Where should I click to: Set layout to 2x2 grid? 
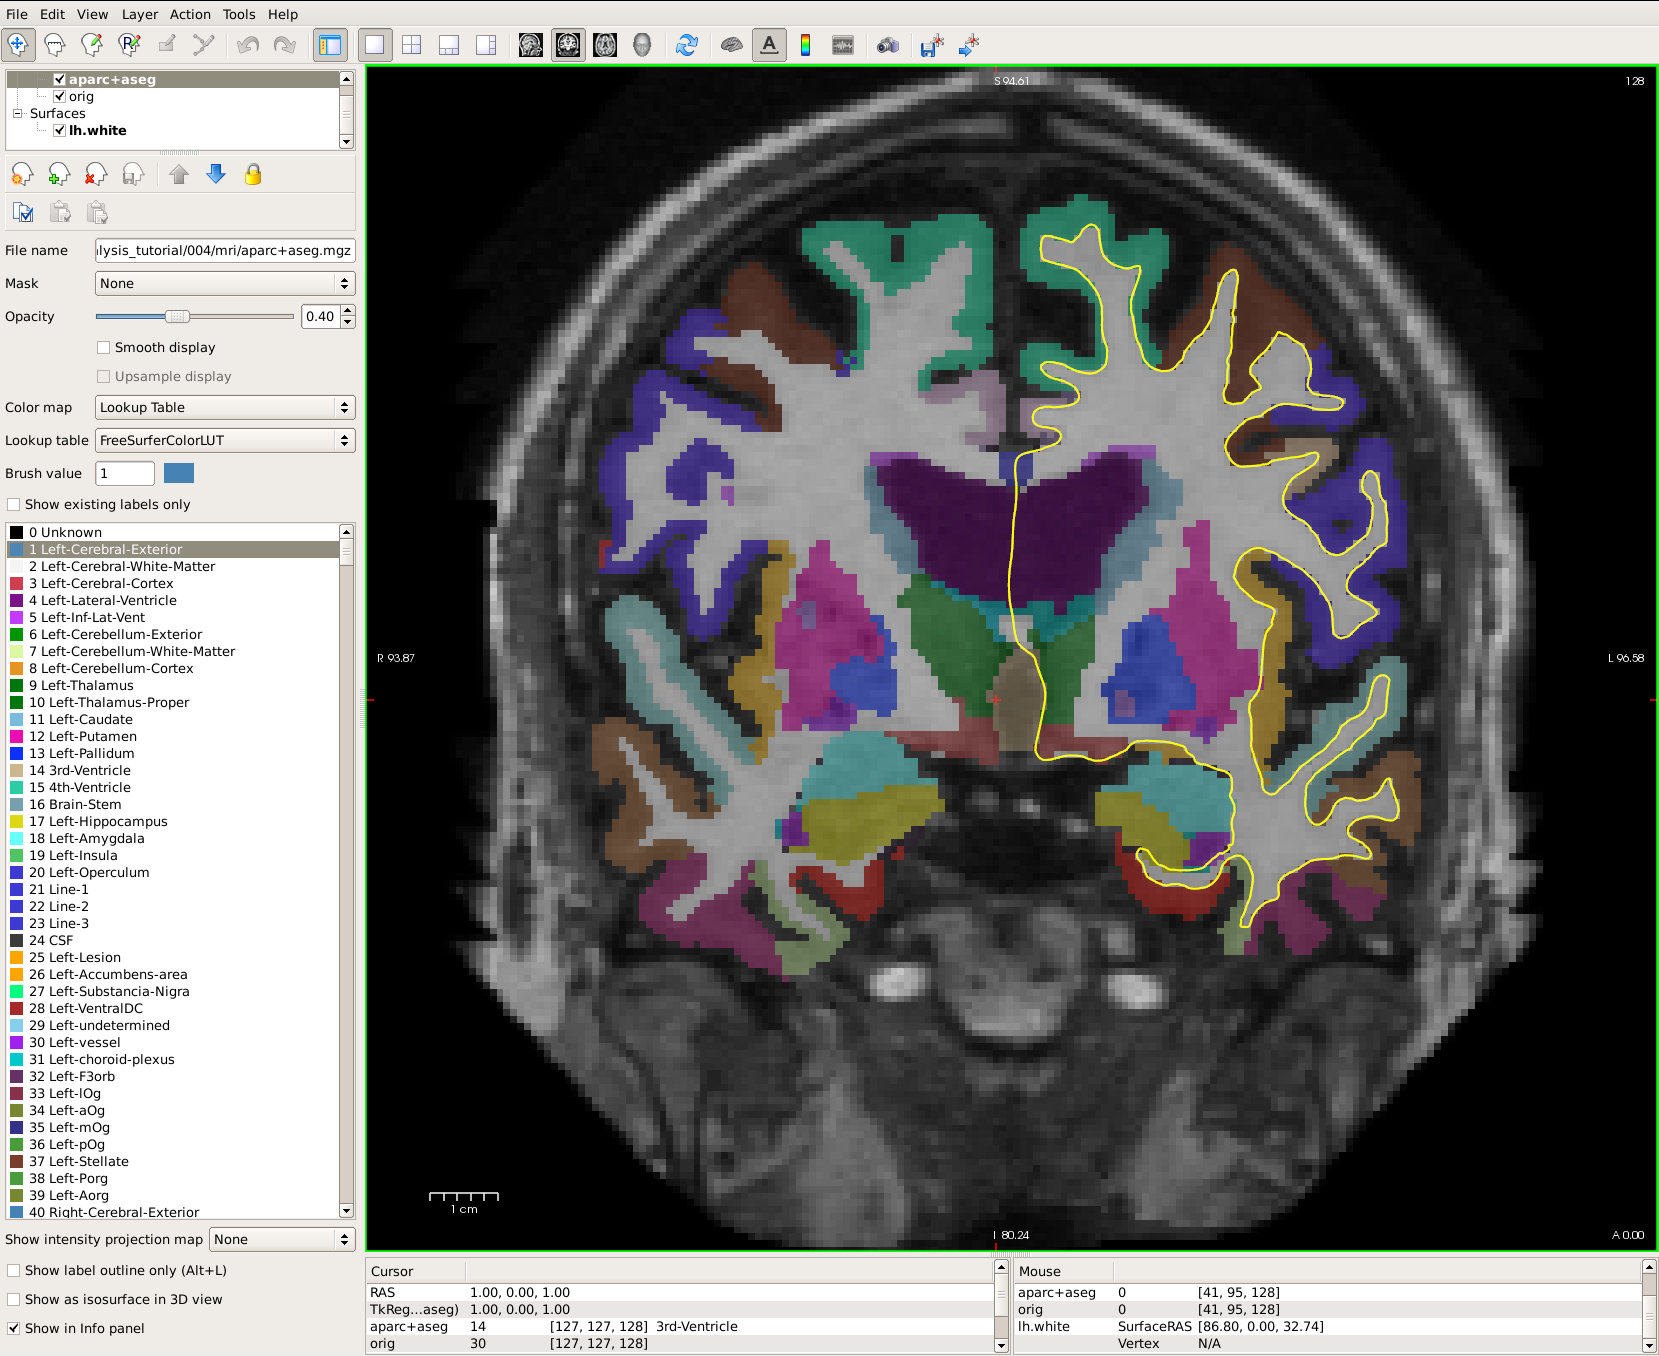[x=411, y=45]
